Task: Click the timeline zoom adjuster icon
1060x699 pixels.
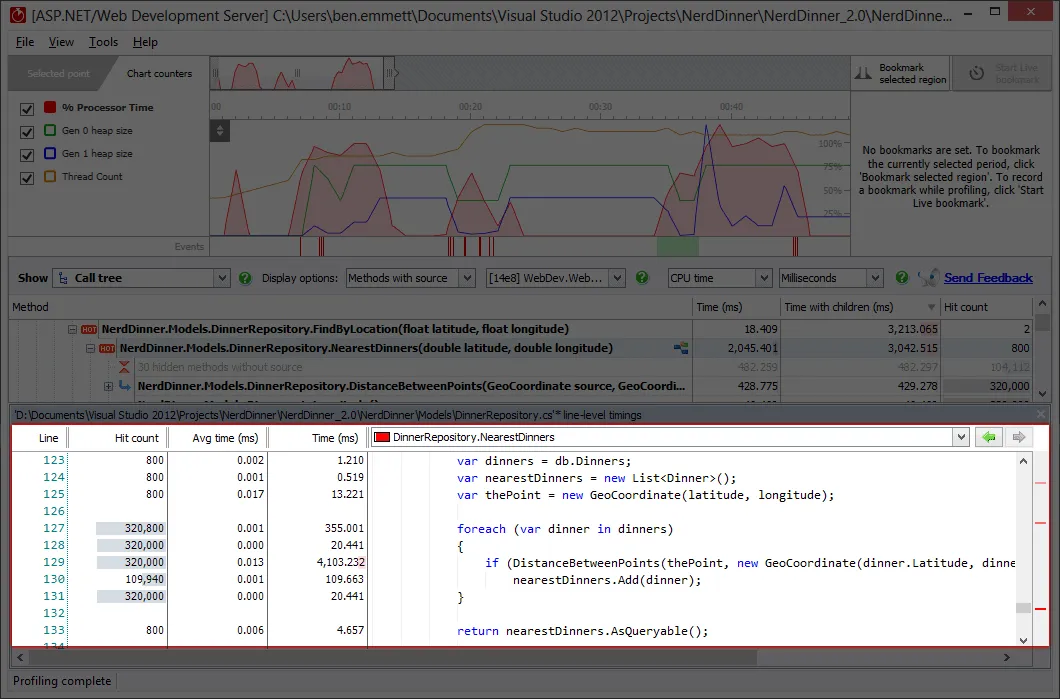Action: tap(220, 130)
